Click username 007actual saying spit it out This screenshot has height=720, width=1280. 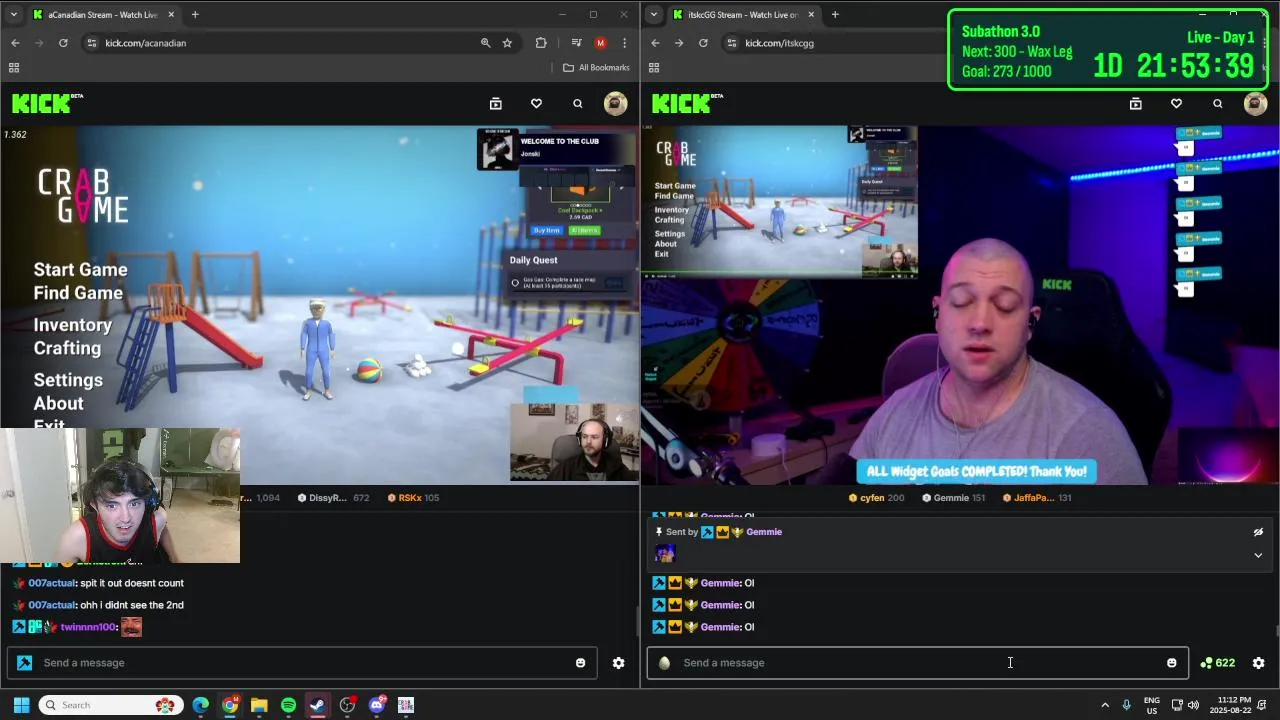(52, 583)
